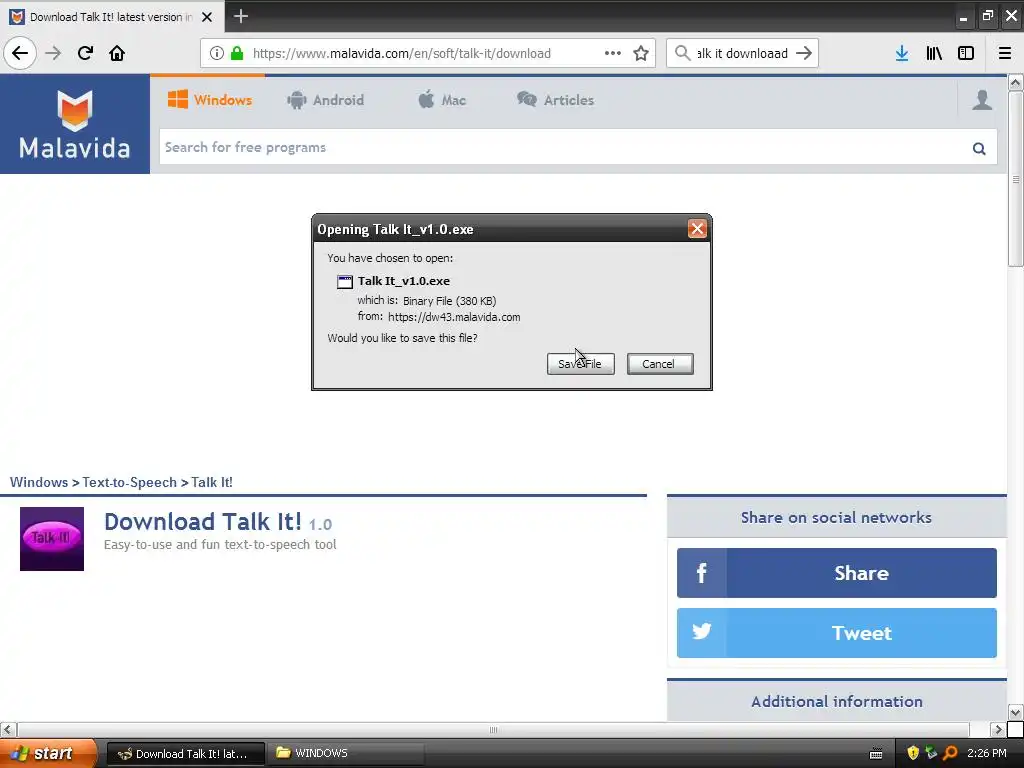This screenshot has width=1024, height=768.
Task: Open the Library bookshelf icon
Action: [x=934, y=53]
